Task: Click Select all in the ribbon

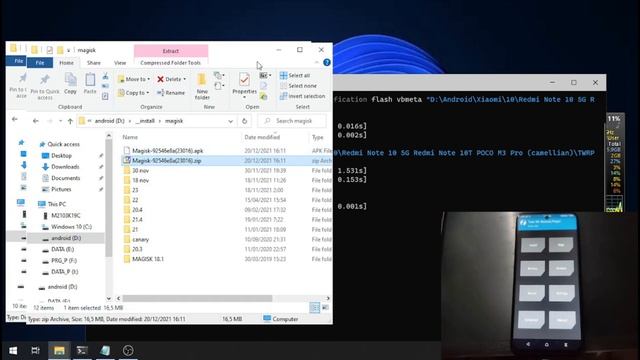Action: [x=295, y=76]
